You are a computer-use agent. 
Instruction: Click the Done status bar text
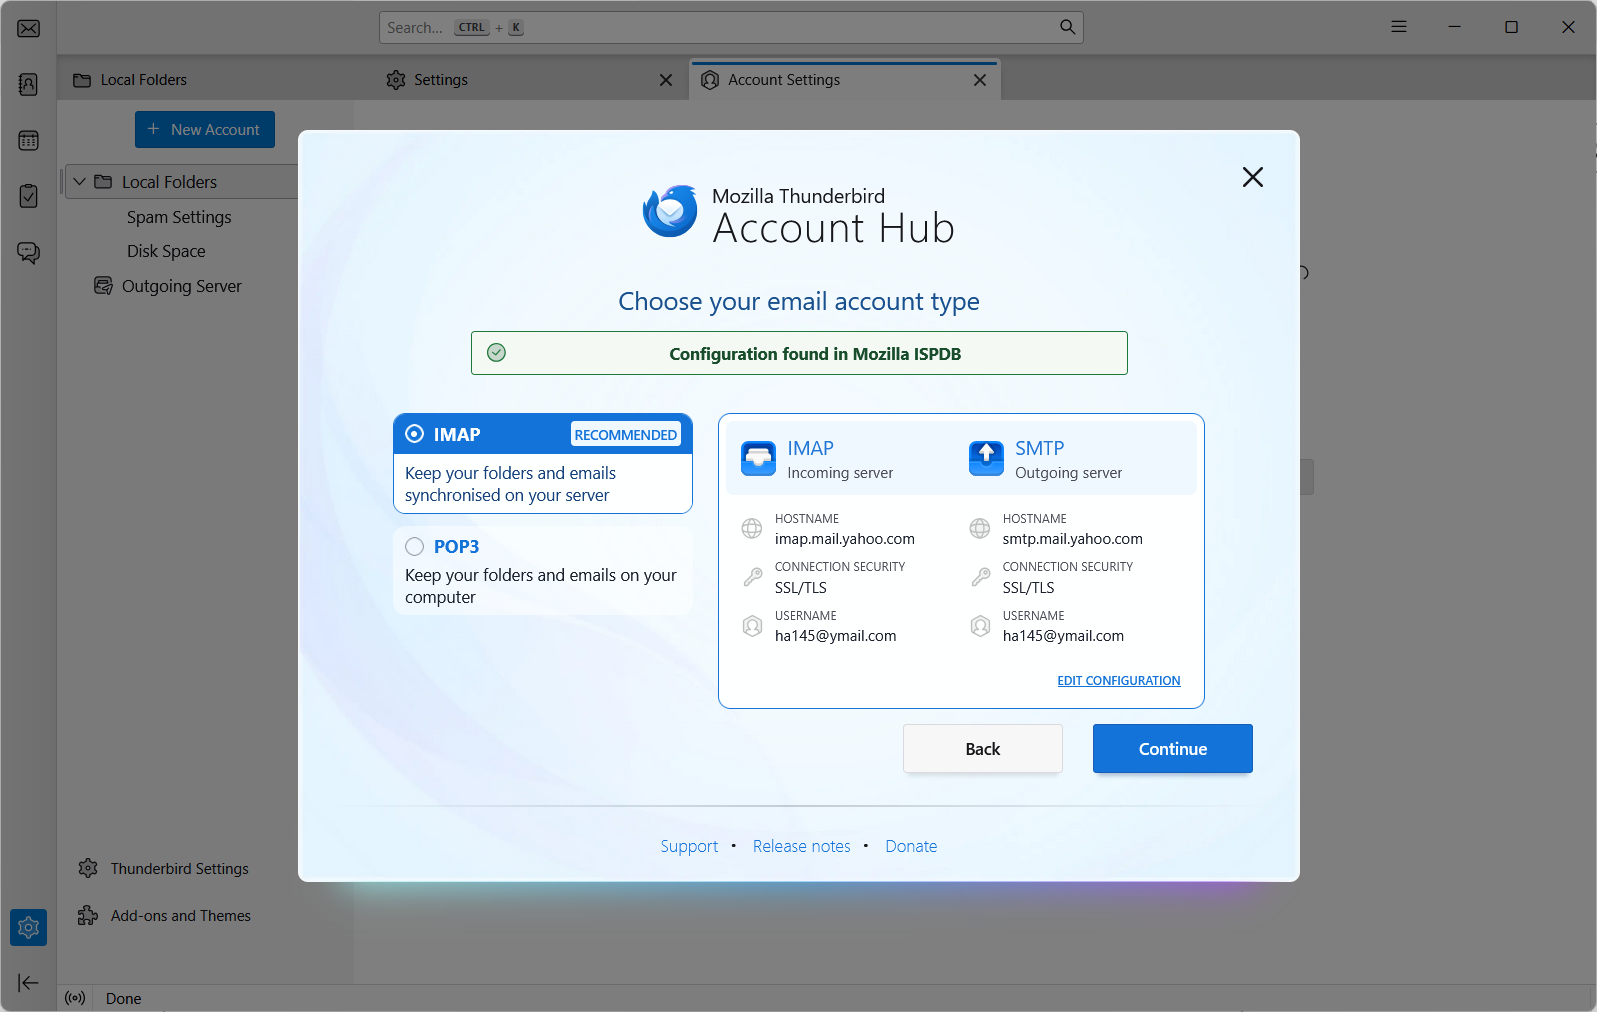[124, 999]
